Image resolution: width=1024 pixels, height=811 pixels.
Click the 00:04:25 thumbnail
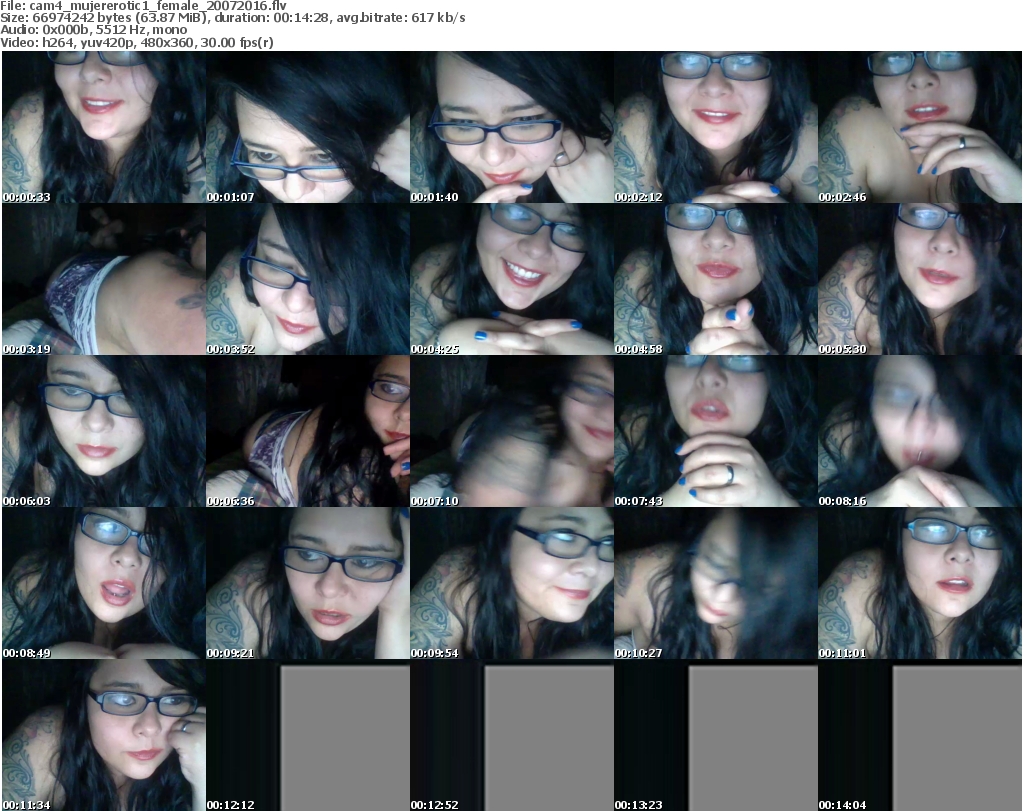click(512, 279)
